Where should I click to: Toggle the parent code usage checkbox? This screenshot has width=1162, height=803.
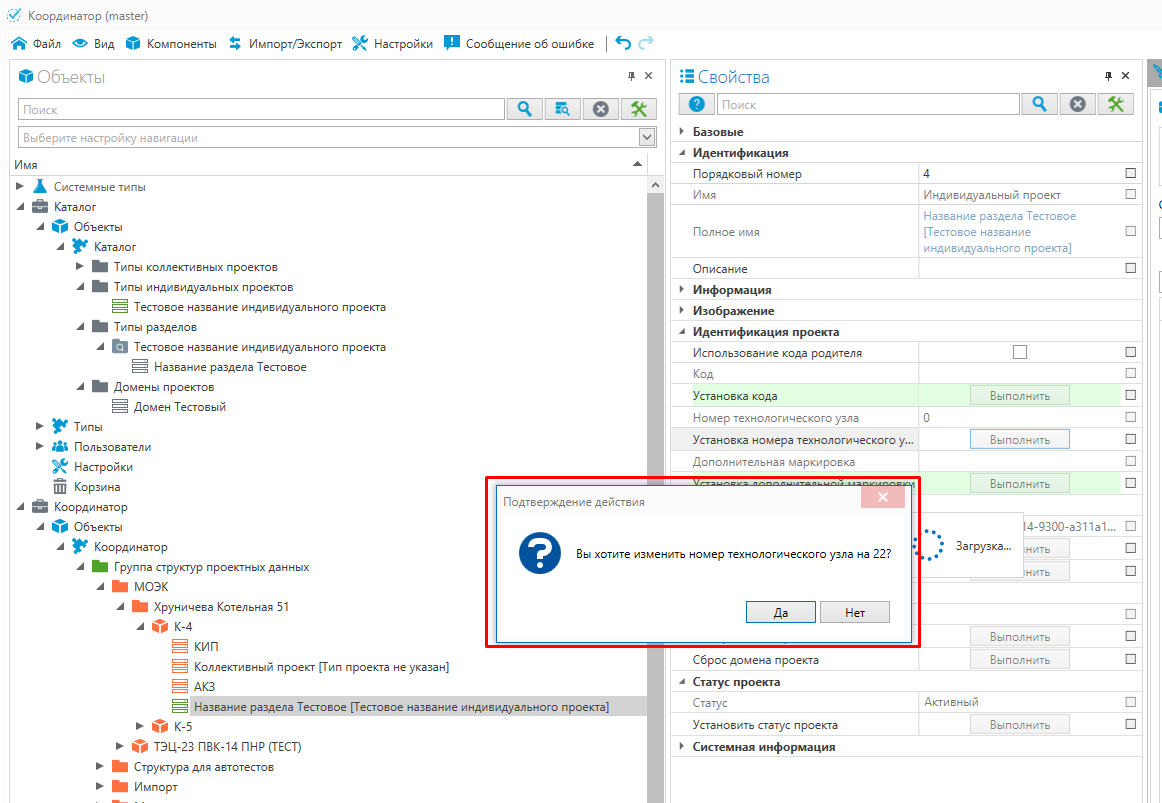click(x=1020, y=352)
